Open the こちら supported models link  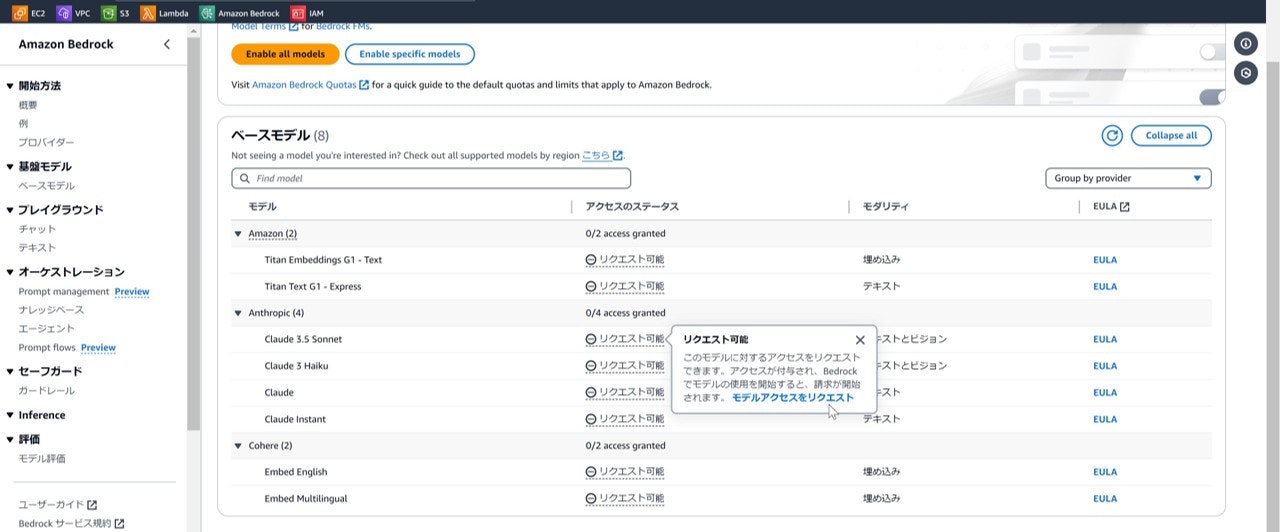click(603, 155)
